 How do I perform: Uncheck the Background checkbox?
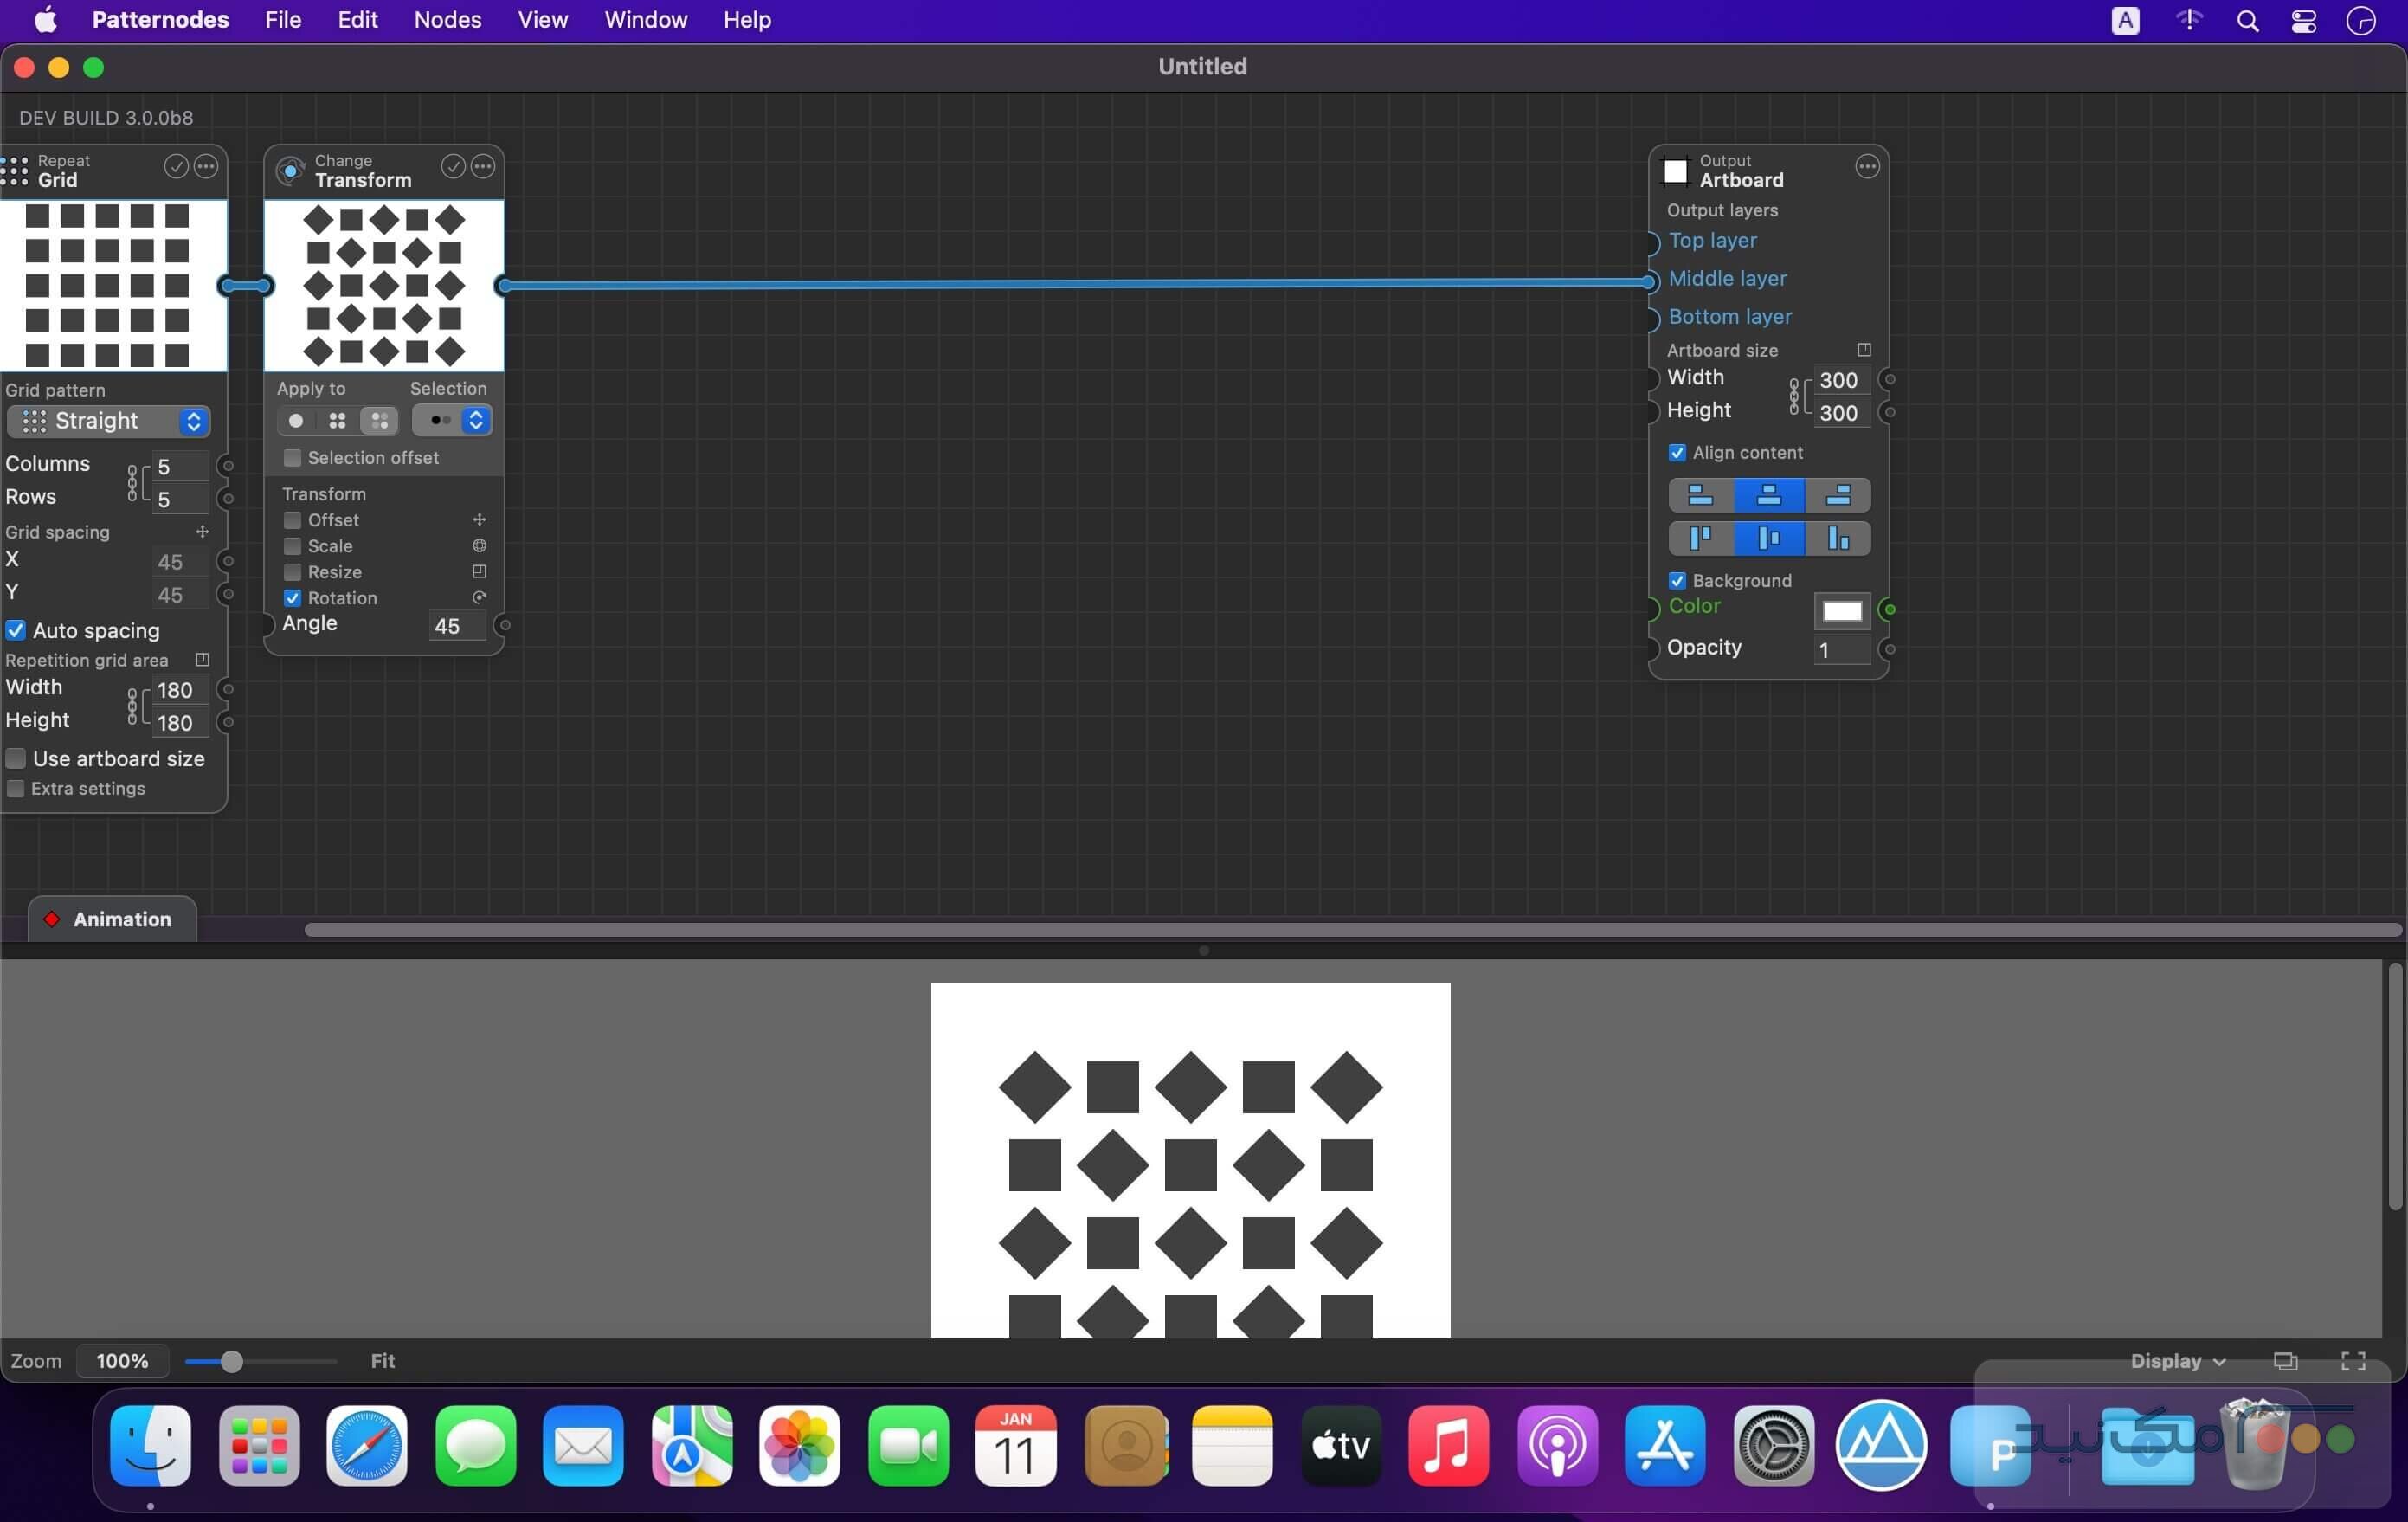(1677, 581)
